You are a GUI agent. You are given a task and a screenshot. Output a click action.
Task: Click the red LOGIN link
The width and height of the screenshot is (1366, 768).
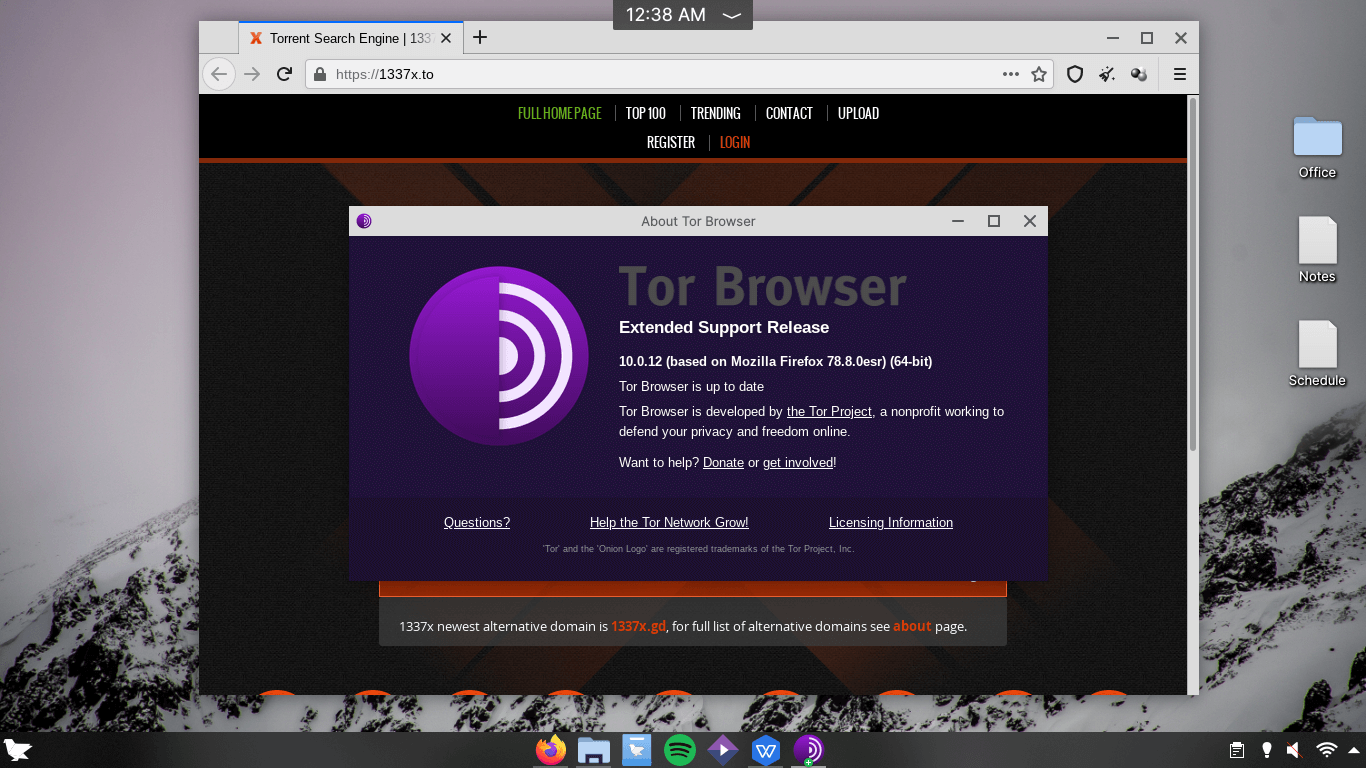(x=735, y=142)
